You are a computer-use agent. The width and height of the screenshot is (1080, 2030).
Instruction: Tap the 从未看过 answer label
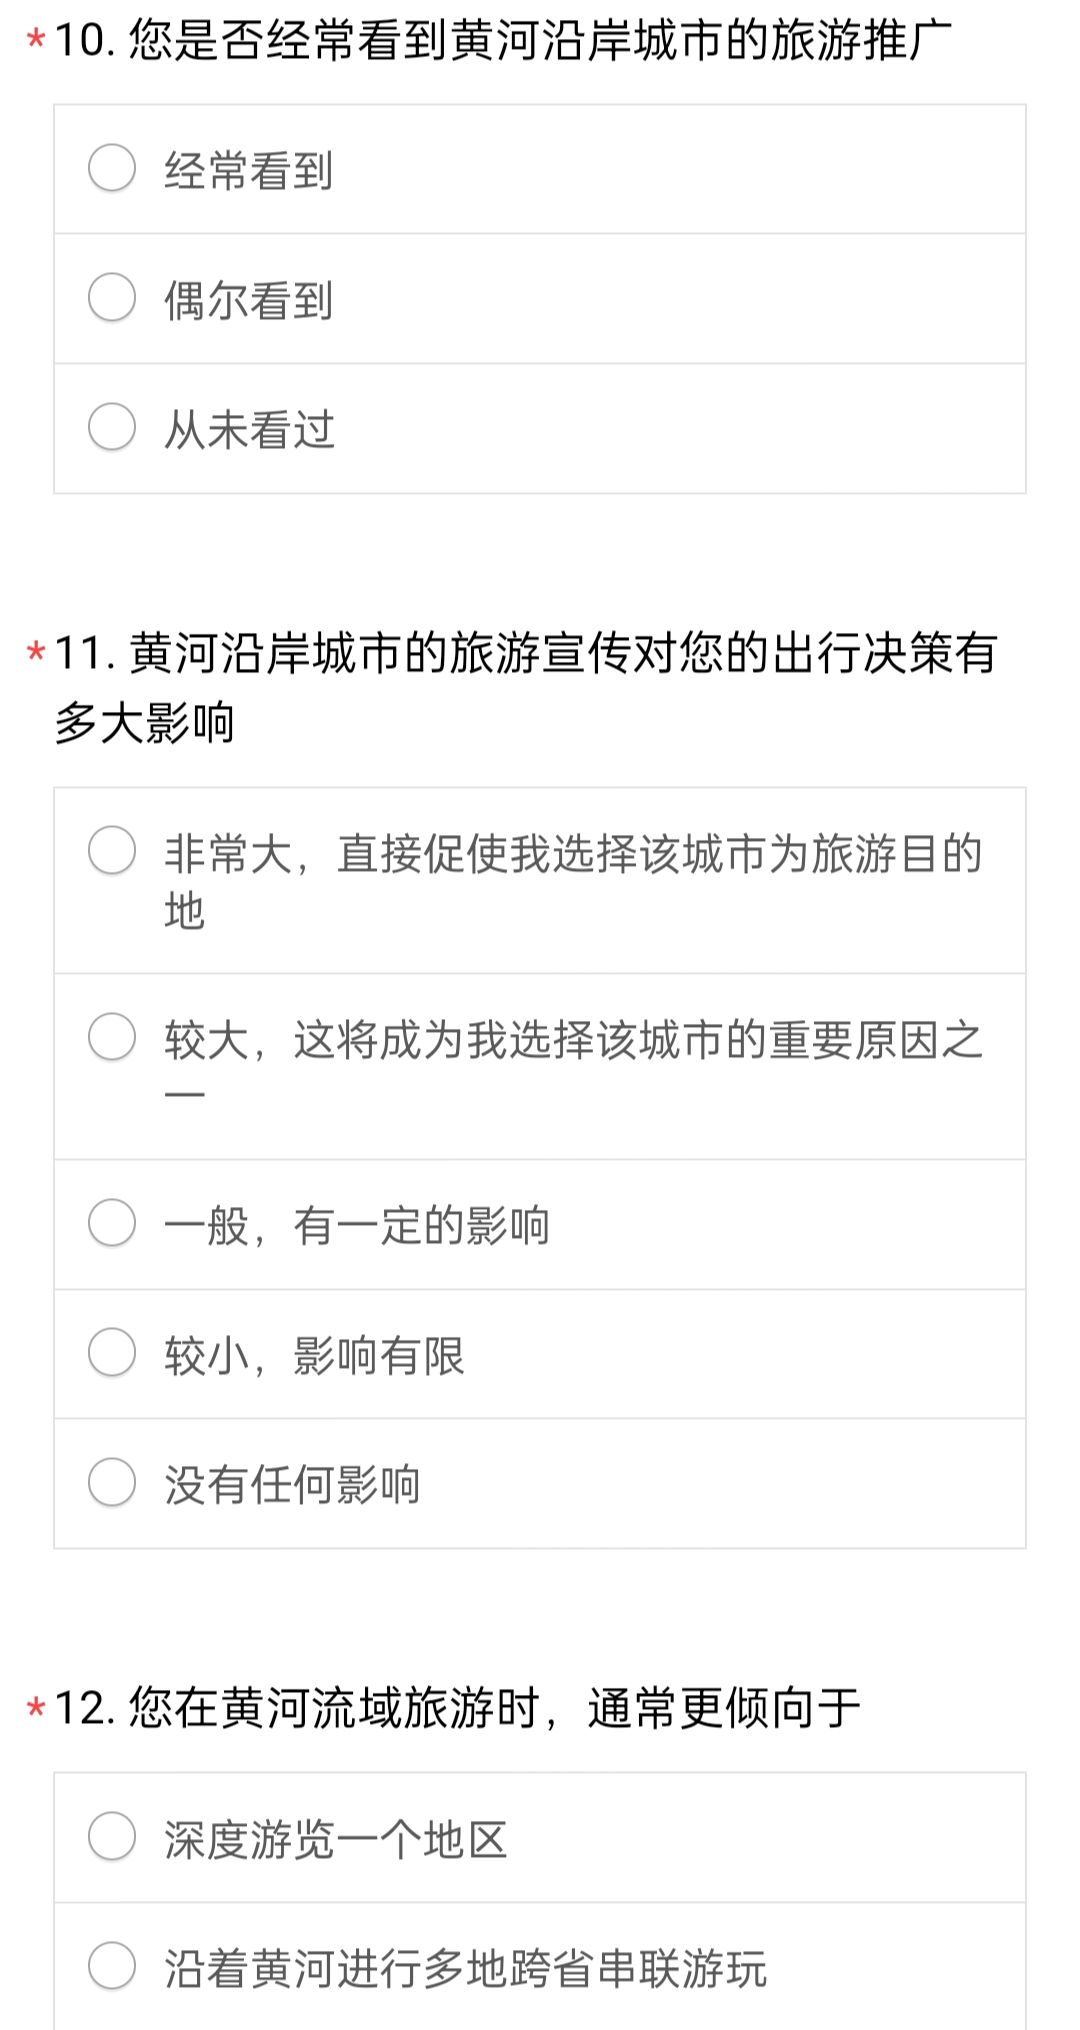[x=249, y=430]
